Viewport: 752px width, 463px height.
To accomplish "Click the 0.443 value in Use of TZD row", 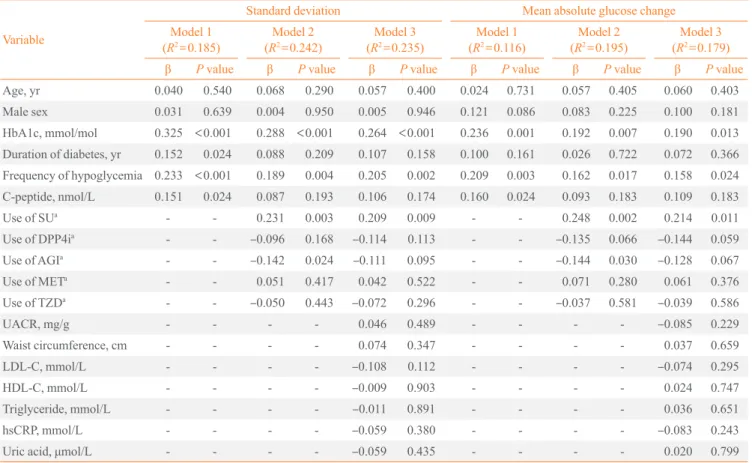I will coord(319,303).
